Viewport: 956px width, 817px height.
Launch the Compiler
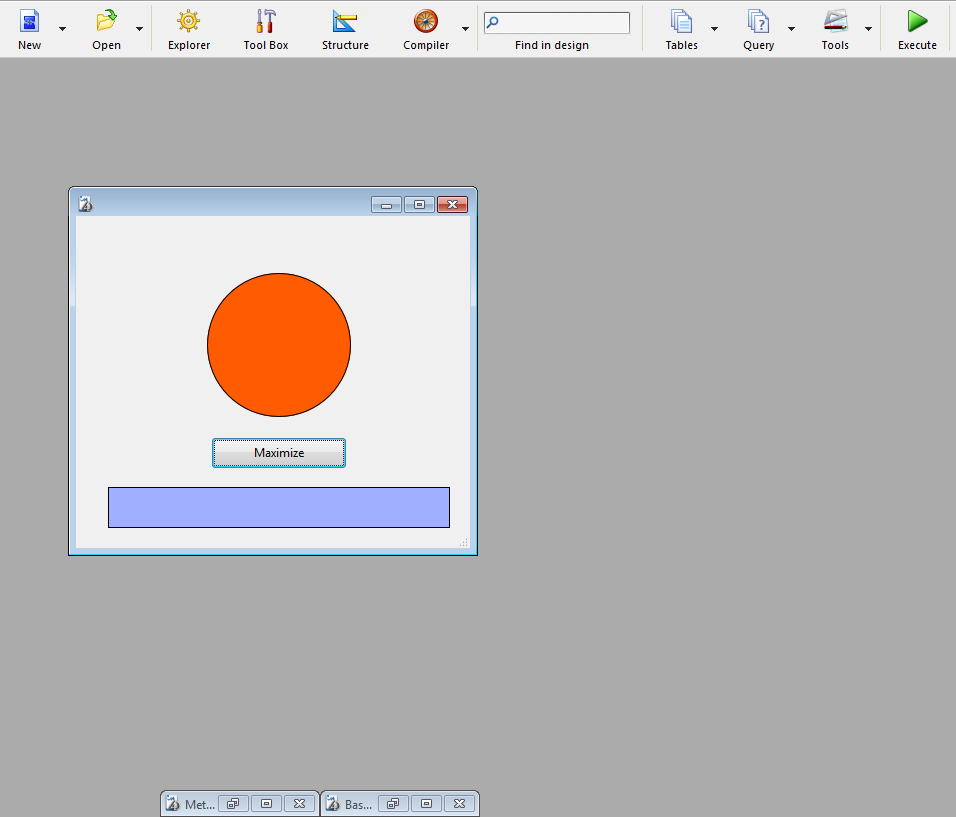pos(426,22)
